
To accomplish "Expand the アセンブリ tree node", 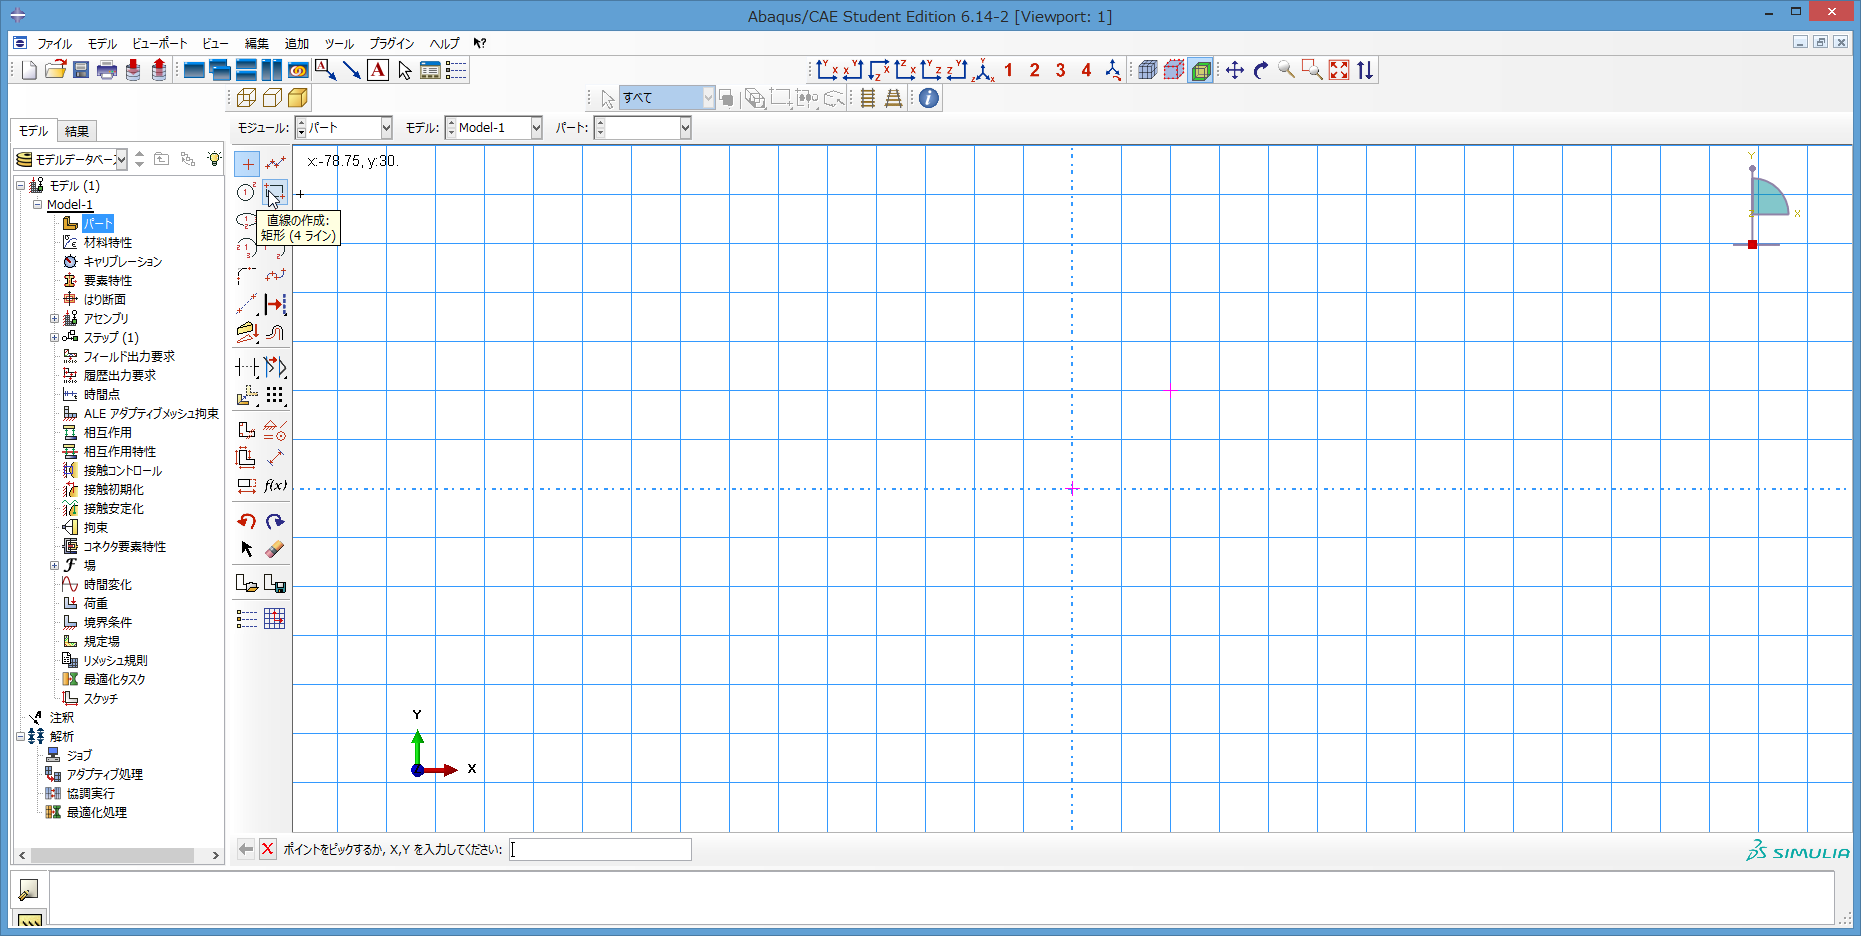I will pos(54,319).
